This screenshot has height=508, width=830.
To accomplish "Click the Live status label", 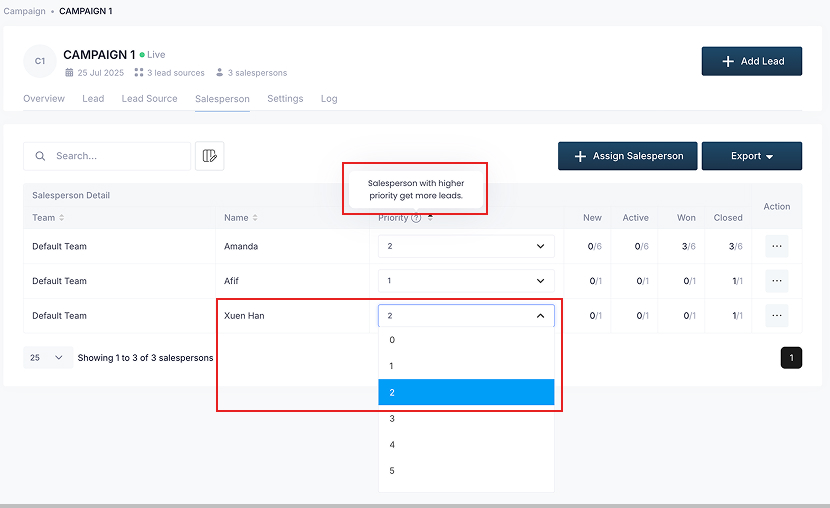I will tap(156, 55).
